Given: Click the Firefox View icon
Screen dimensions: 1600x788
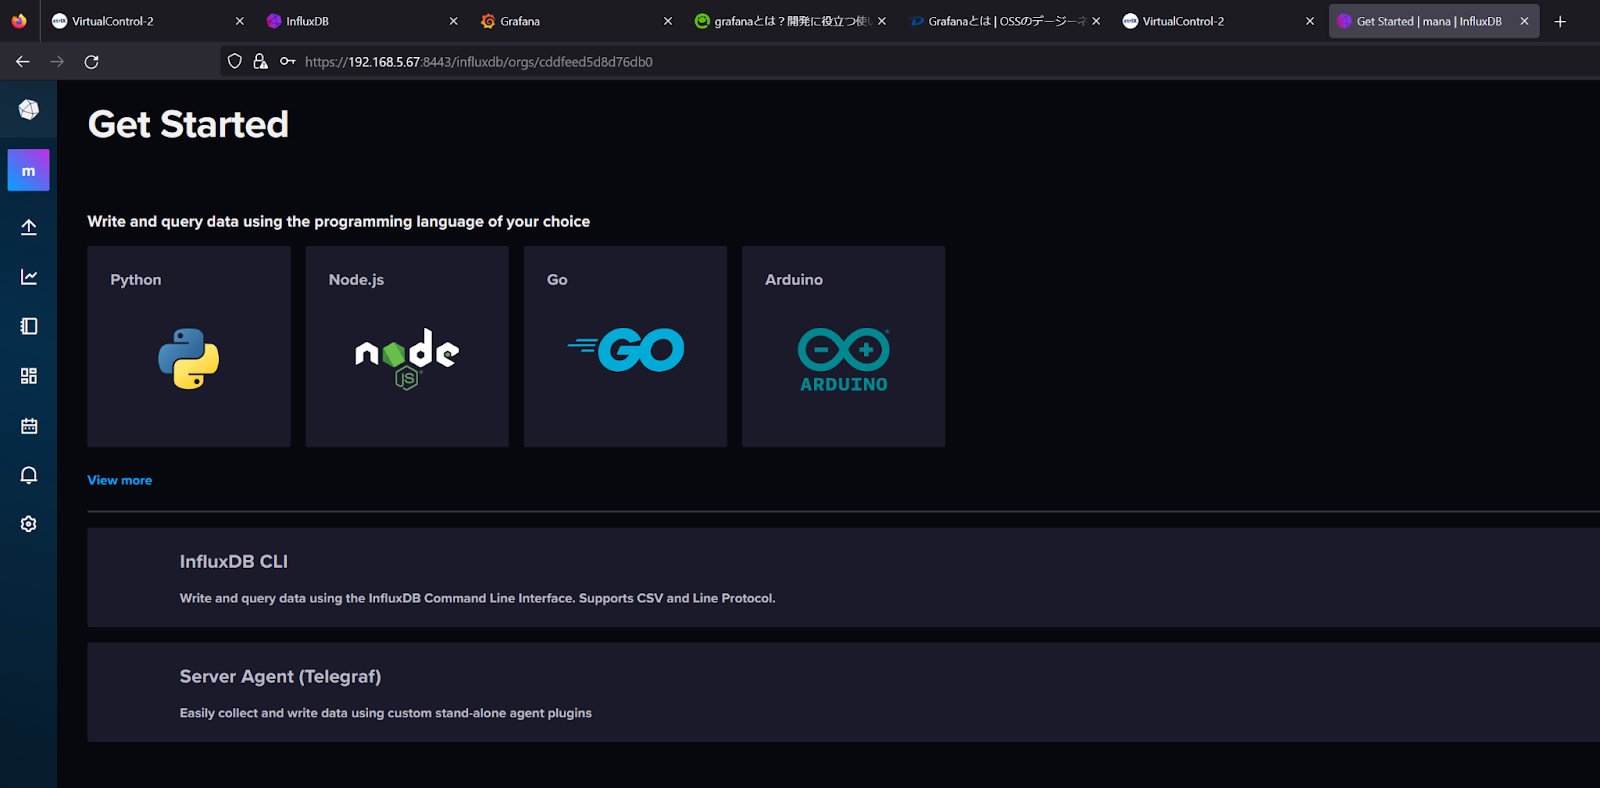Looking at the screenshot, I should (19, 21).
